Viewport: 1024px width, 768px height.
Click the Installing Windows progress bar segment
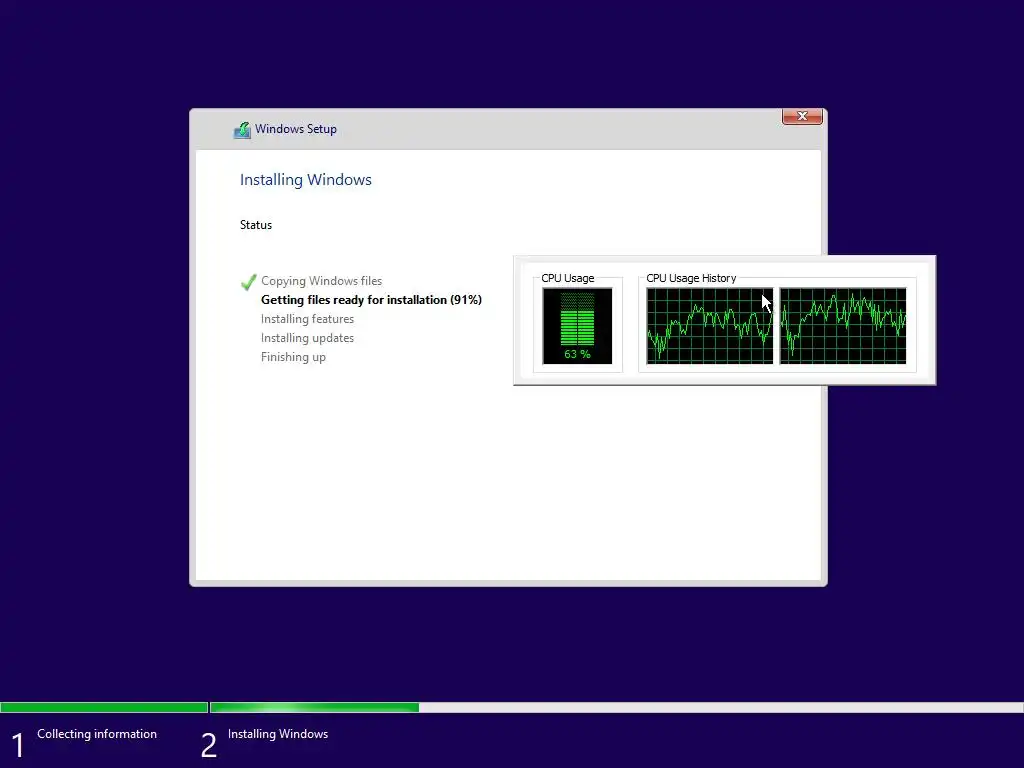tap(616, 707)
